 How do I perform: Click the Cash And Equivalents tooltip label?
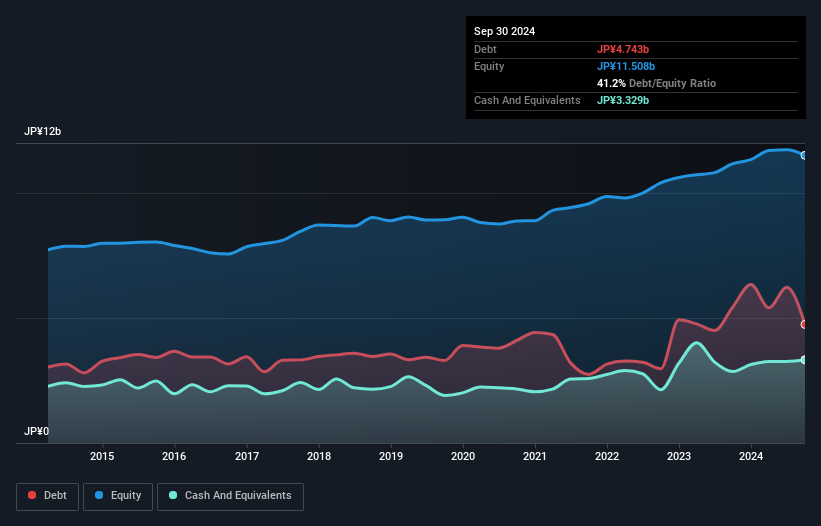(x=527, y=100)
